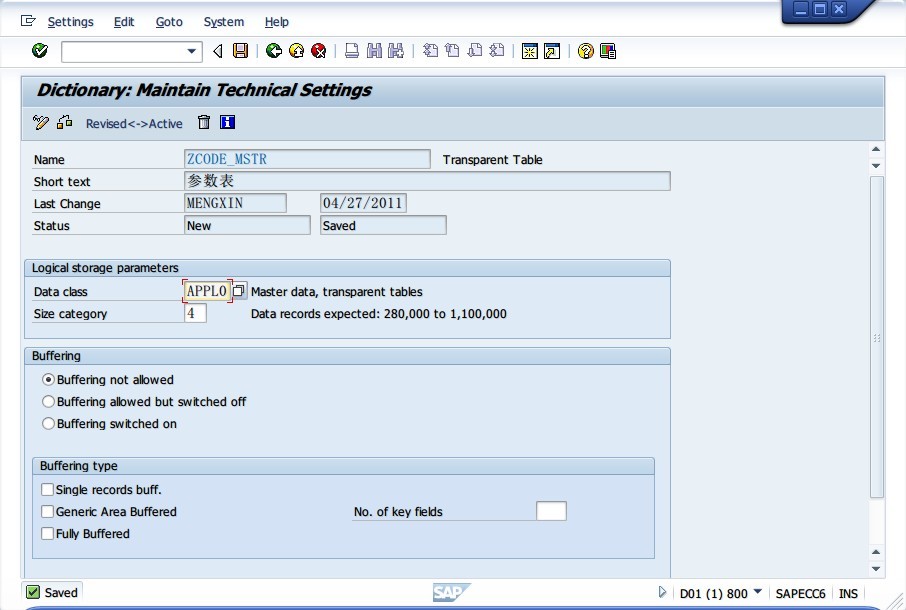
Task: Click the bottom scrollbar page-down arrow
Action: 876,569
